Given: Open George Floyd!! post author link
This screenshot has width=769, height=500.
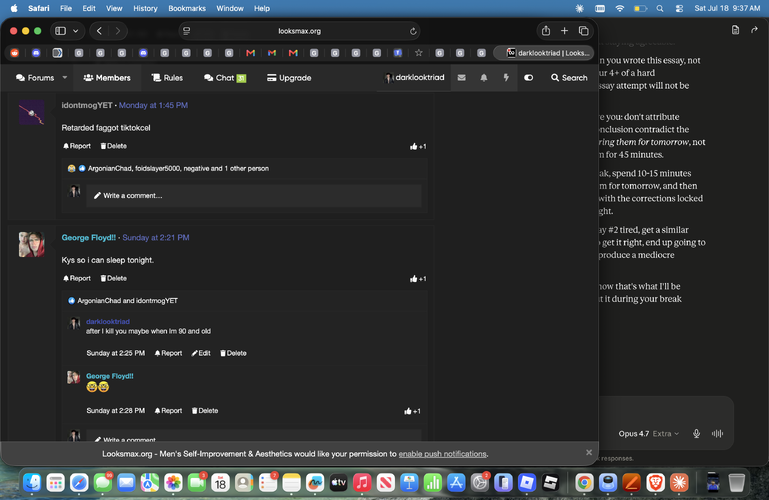Looking at the screenshot, I should point(89,237).
